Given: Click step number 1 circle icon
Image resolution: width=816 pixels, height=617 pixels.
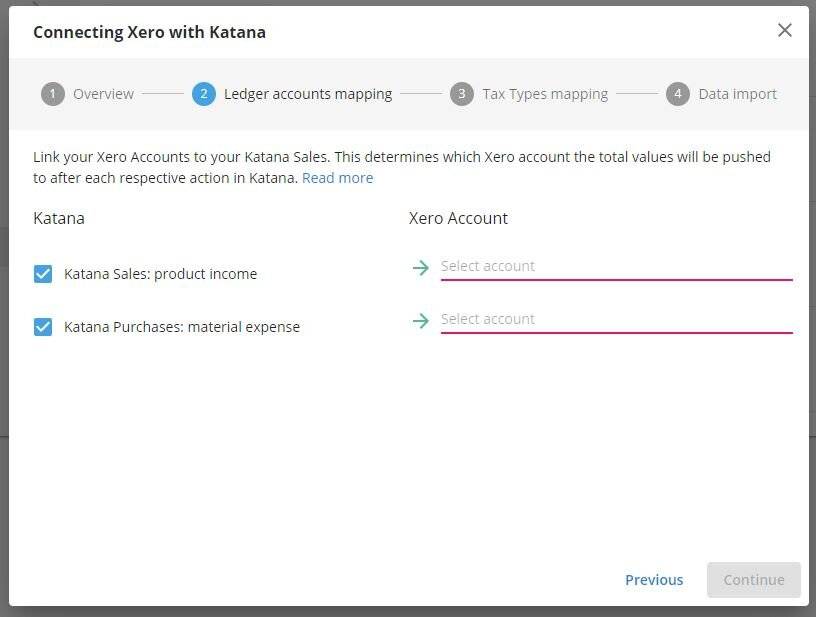Looking at the screenshot, I should [x=53, y=94].
